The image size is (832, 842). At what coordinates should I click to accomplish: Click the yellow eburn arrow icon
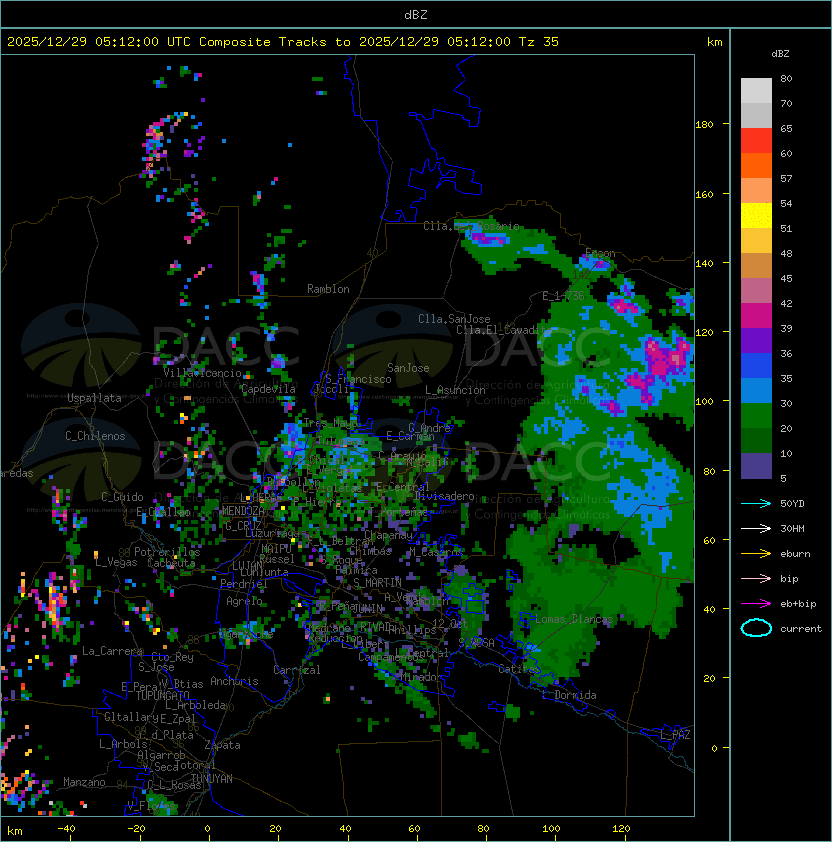point(756,554)
